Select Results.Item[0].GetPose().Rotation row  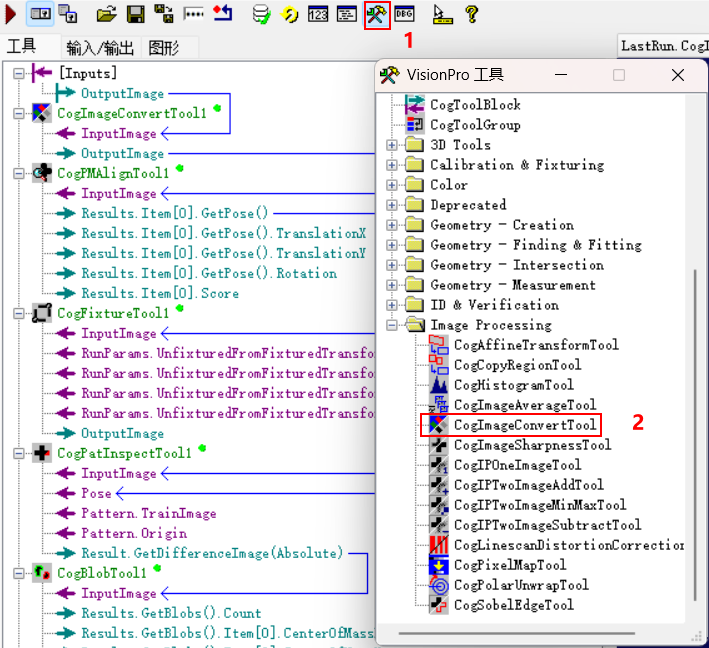[209, 274]
